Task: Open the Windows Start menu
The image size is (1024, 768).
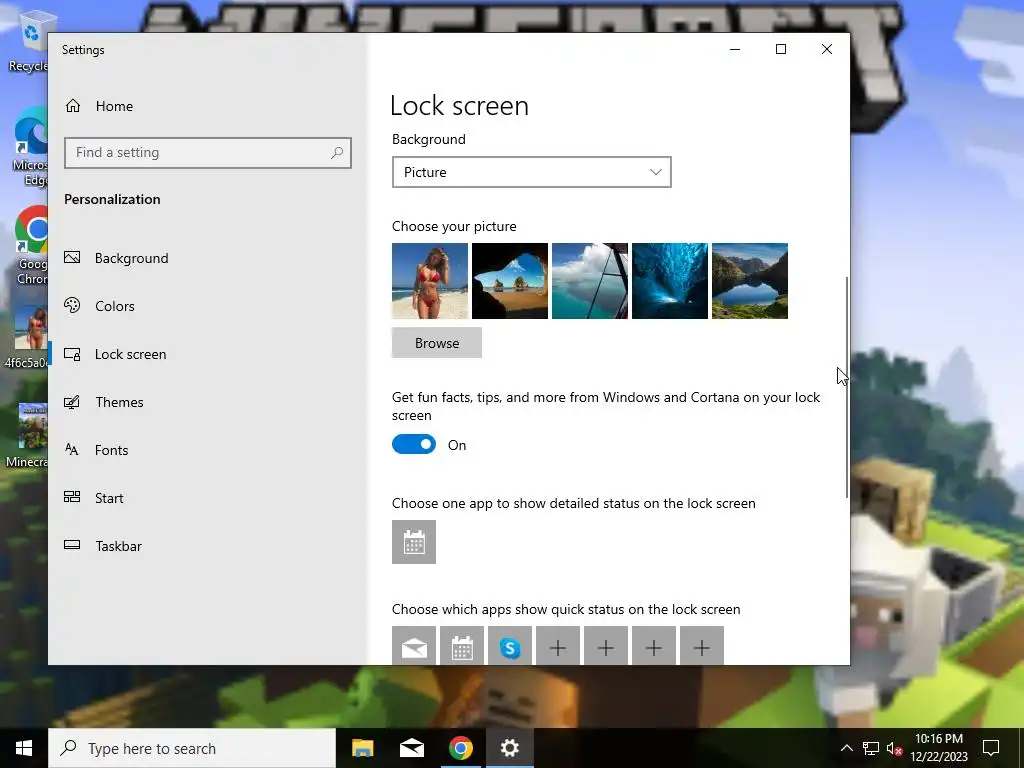Action: click(x=24, y=748)
